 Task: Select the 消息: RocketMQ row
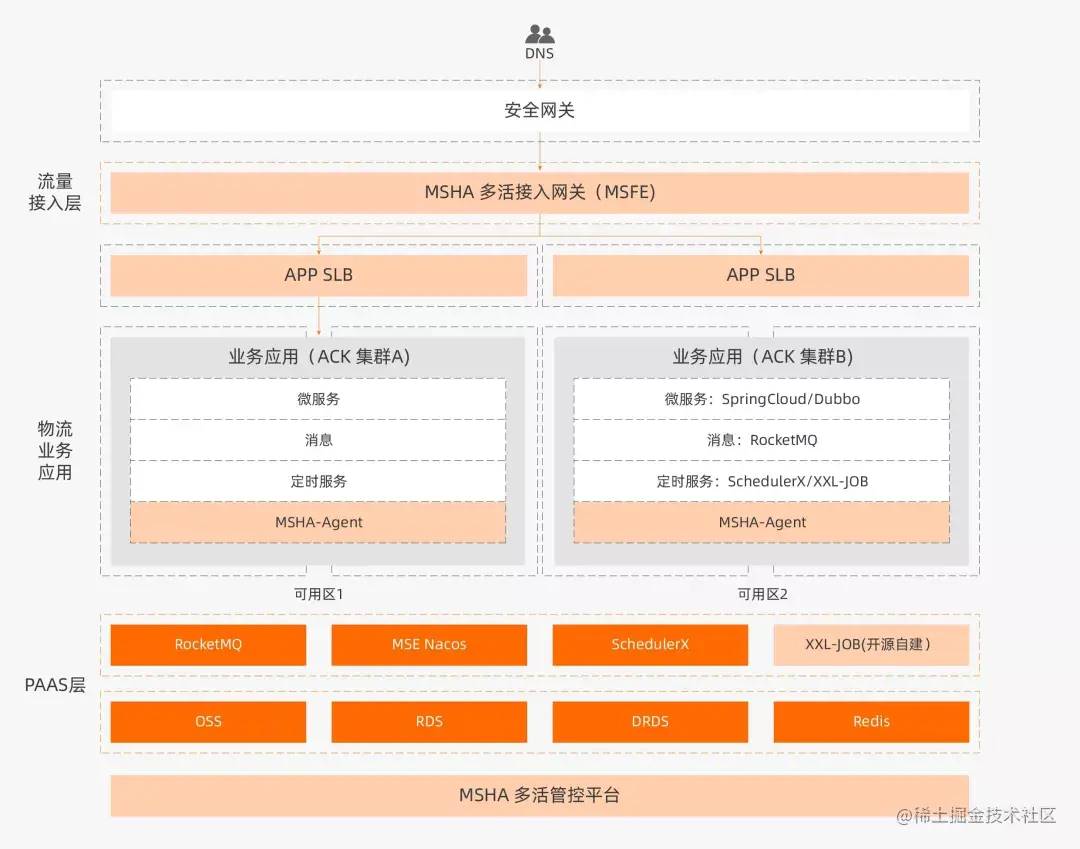(762, 440)
